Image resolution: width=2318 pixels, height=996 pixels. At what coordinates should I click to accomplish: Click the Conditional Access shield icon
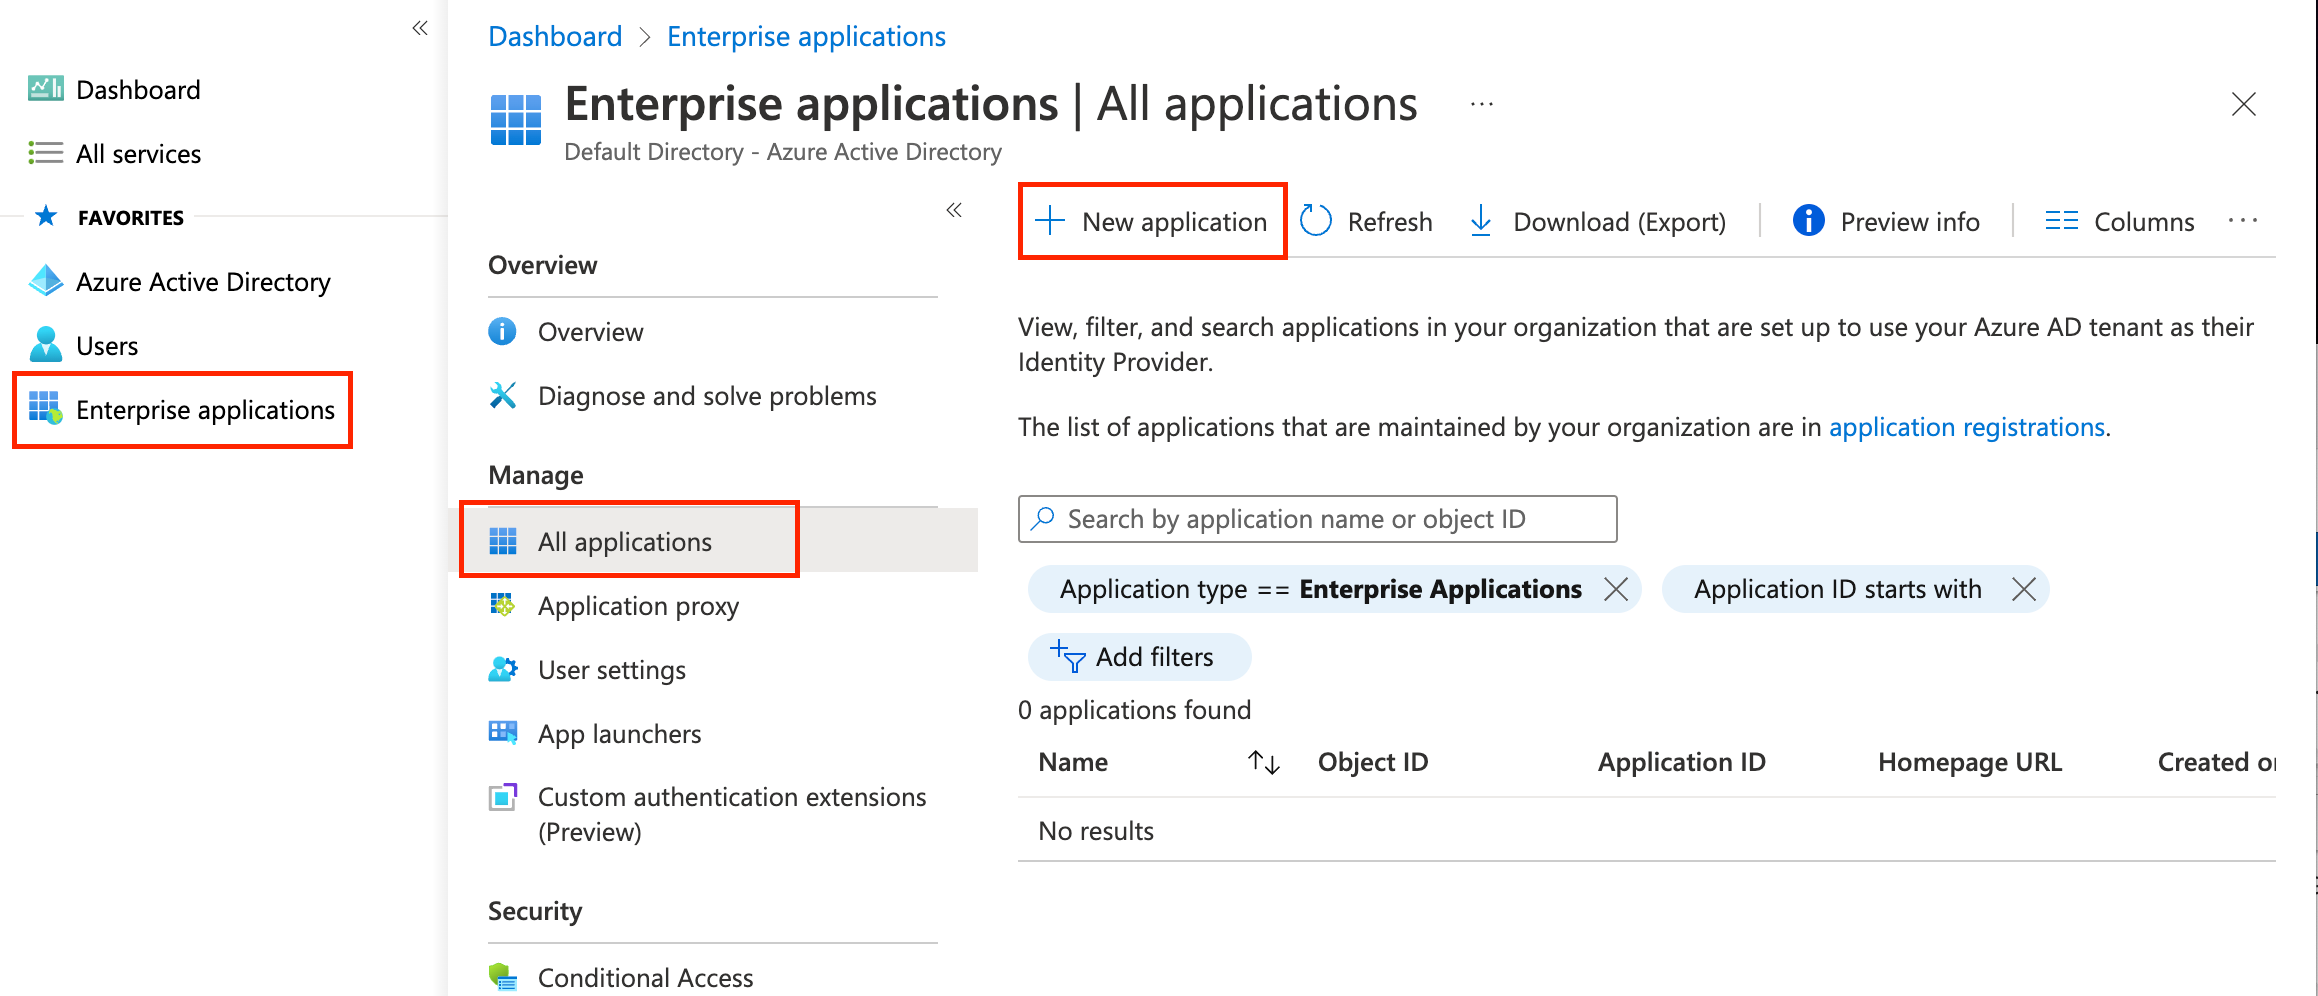(502, 977)
